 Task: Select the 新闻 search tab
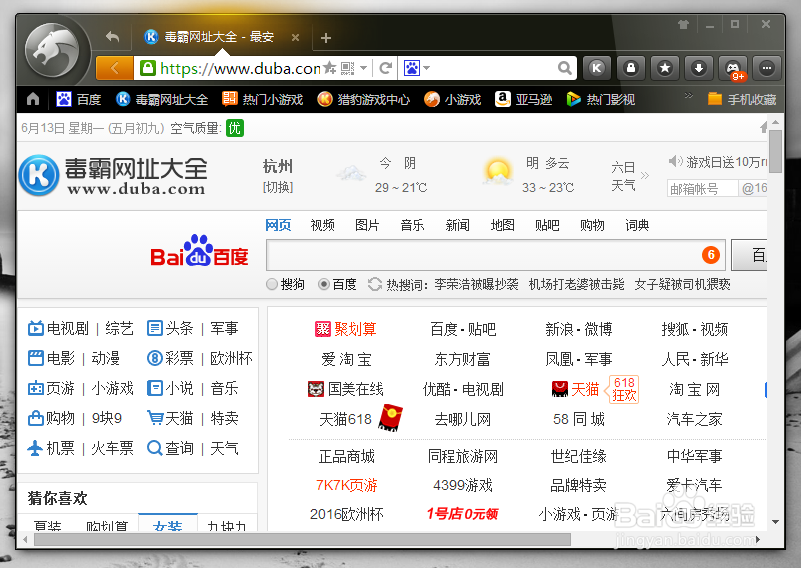click(x=457, y=225)
